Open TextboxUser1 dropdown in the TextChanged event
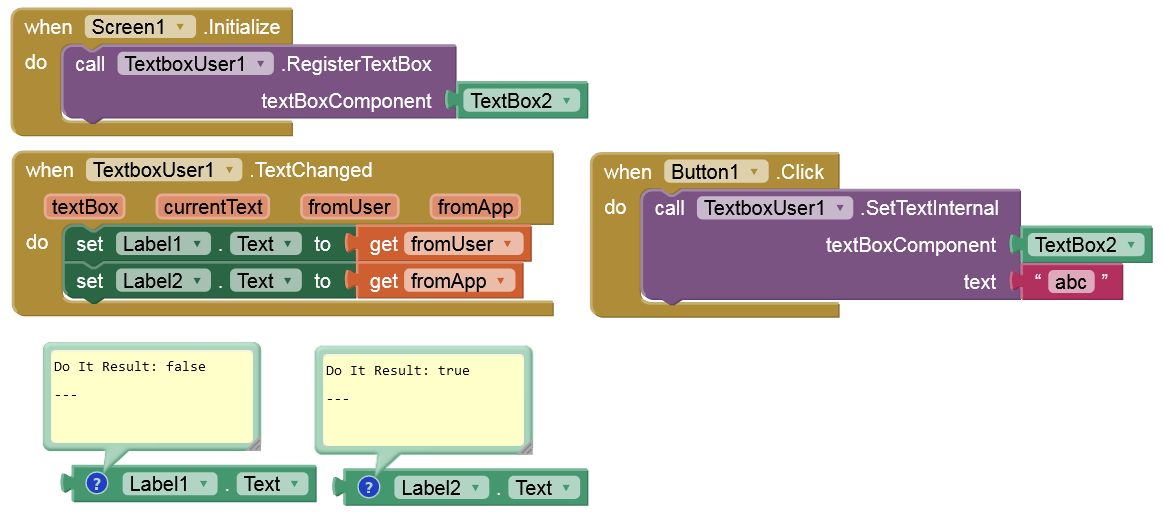1165x523 pixels. coord(164,170)
